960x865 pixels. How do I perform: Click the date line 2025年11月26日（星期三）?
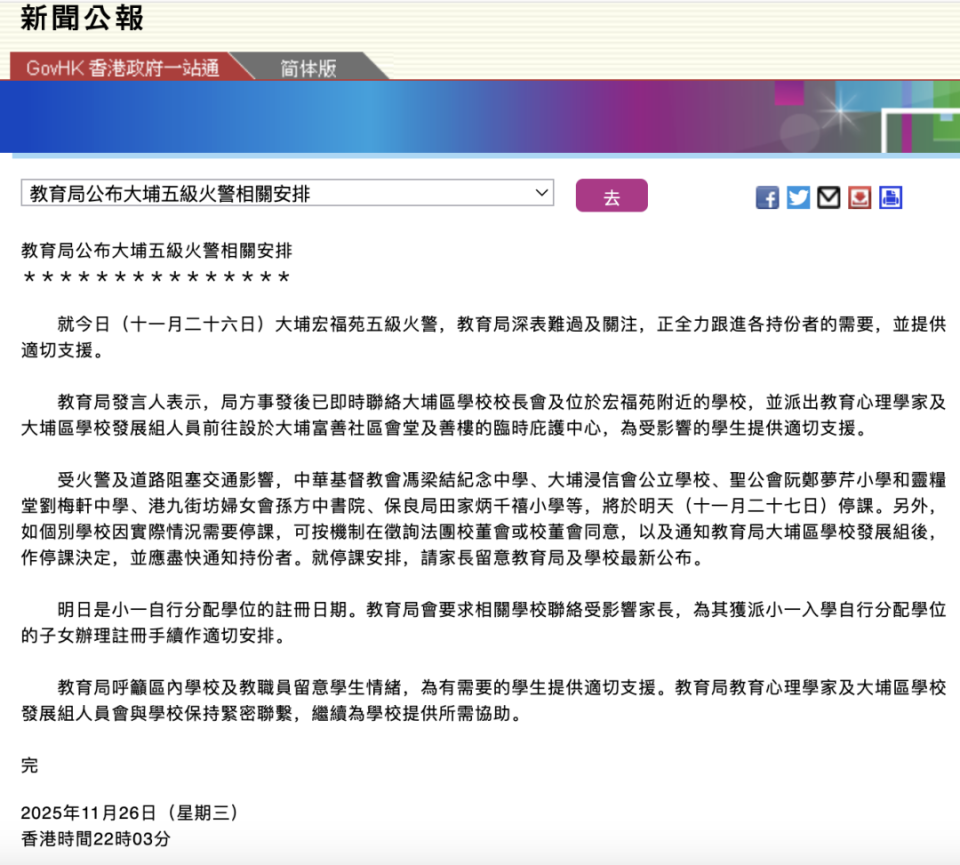(x=130, y=813)
